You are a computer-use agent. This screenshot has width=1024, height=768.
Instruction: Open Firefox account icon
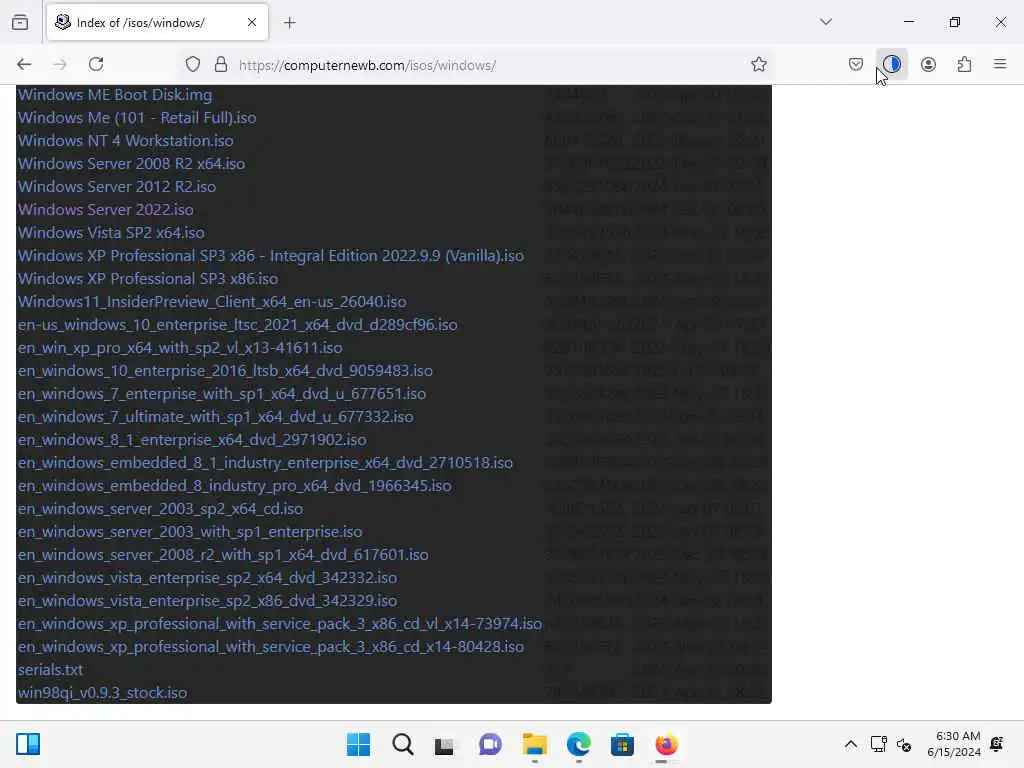point(929,64)
